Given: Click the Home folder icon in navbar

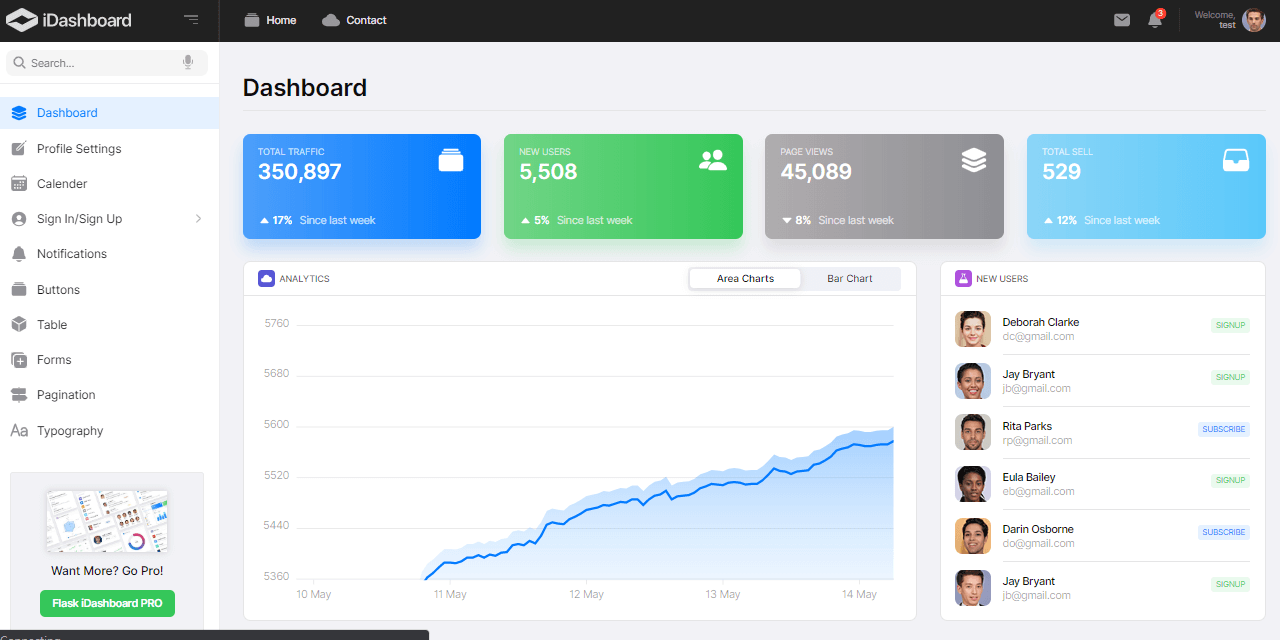Looking at the screenshot, I should (x=252, y=20).
